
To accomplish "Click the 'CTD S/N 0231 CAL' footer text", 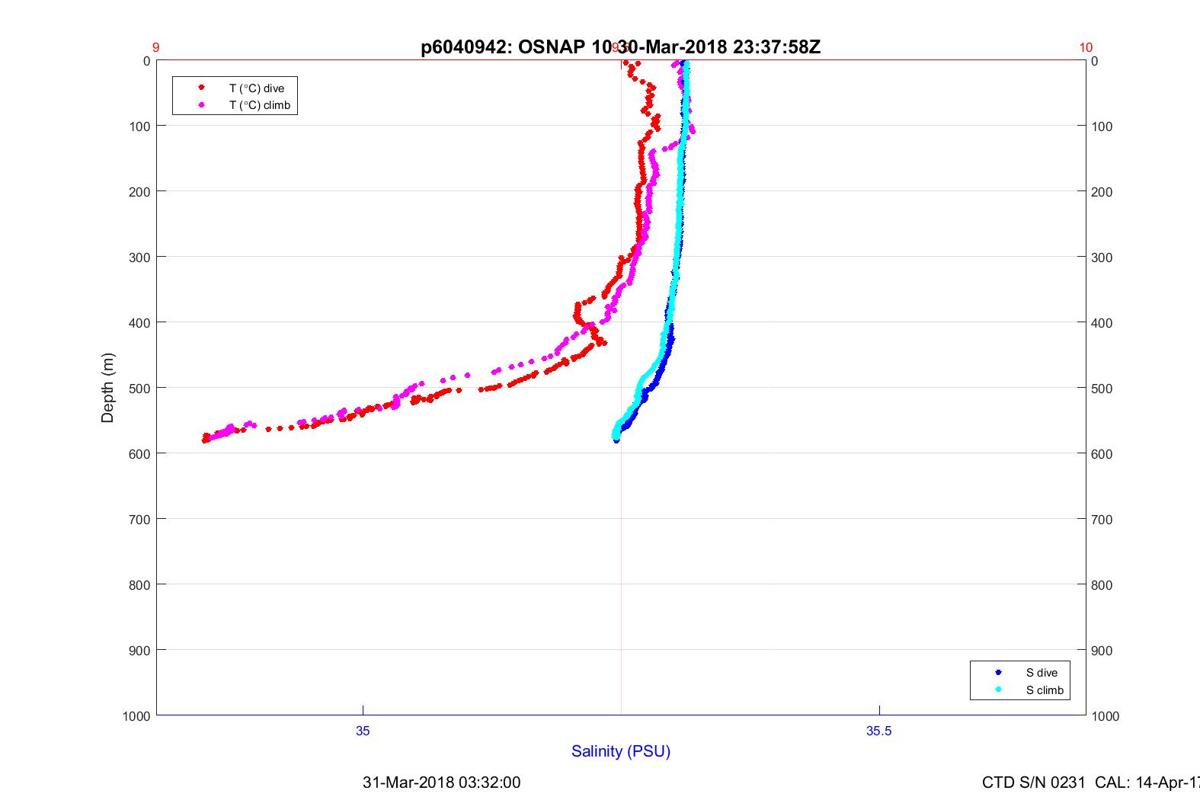I will click(x=1091, y=782).
